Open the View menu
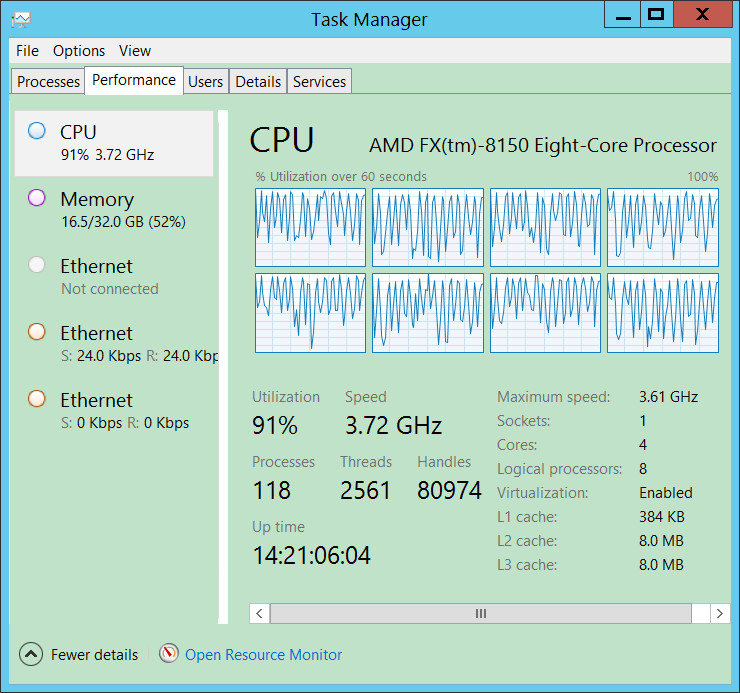Screen dimensions: 740x693 coord(135,51)
